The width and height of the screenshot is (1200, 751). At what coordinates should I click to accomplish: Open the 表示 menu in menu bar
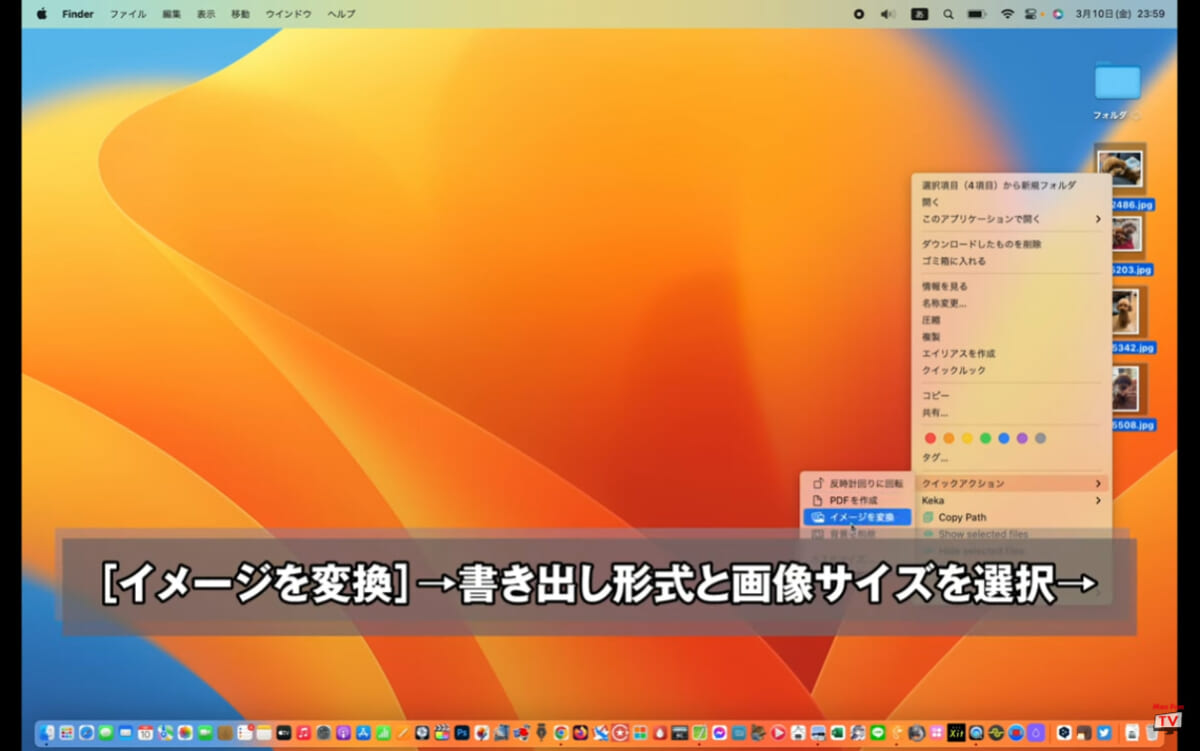click(205, 14)
